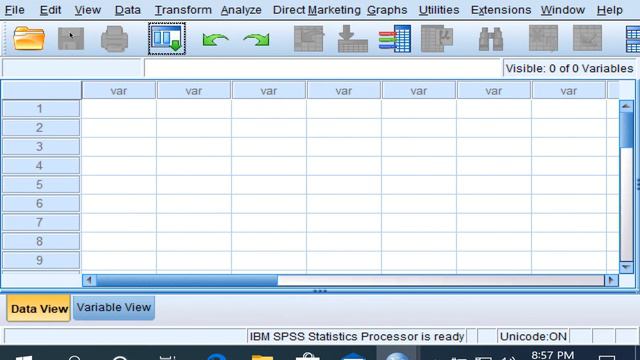
Task: Click the vertical scrollbar thumb
Action: click(626, 130)
